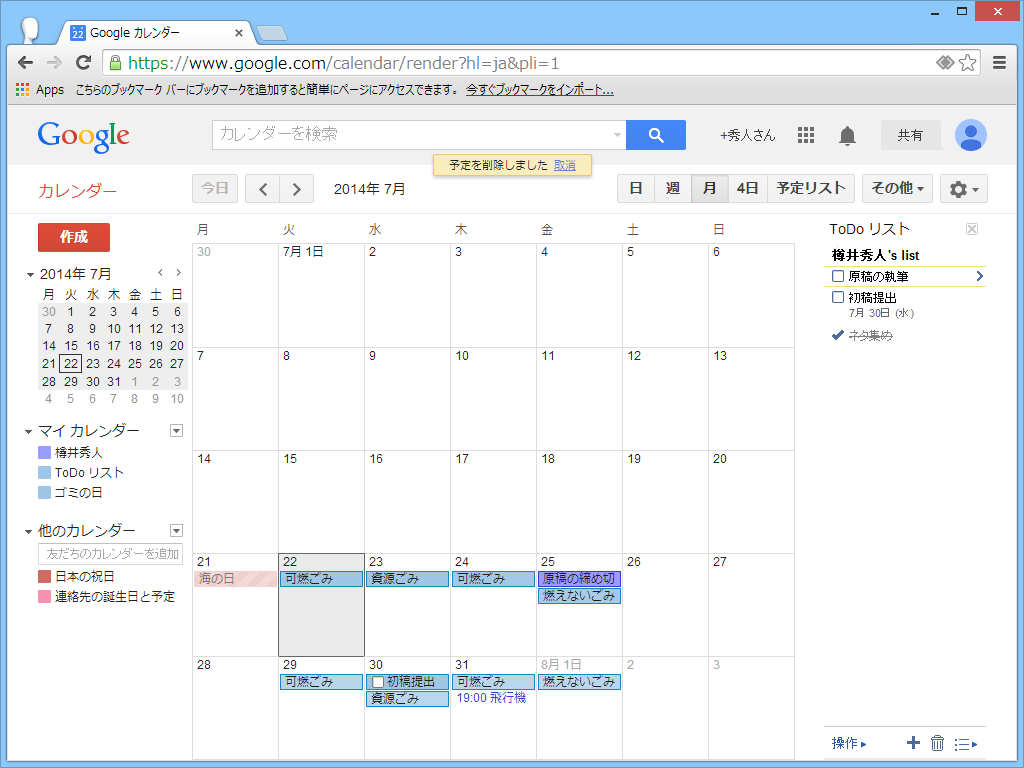
Task: Switch to the 日 day view
Action: coord(635,189)
